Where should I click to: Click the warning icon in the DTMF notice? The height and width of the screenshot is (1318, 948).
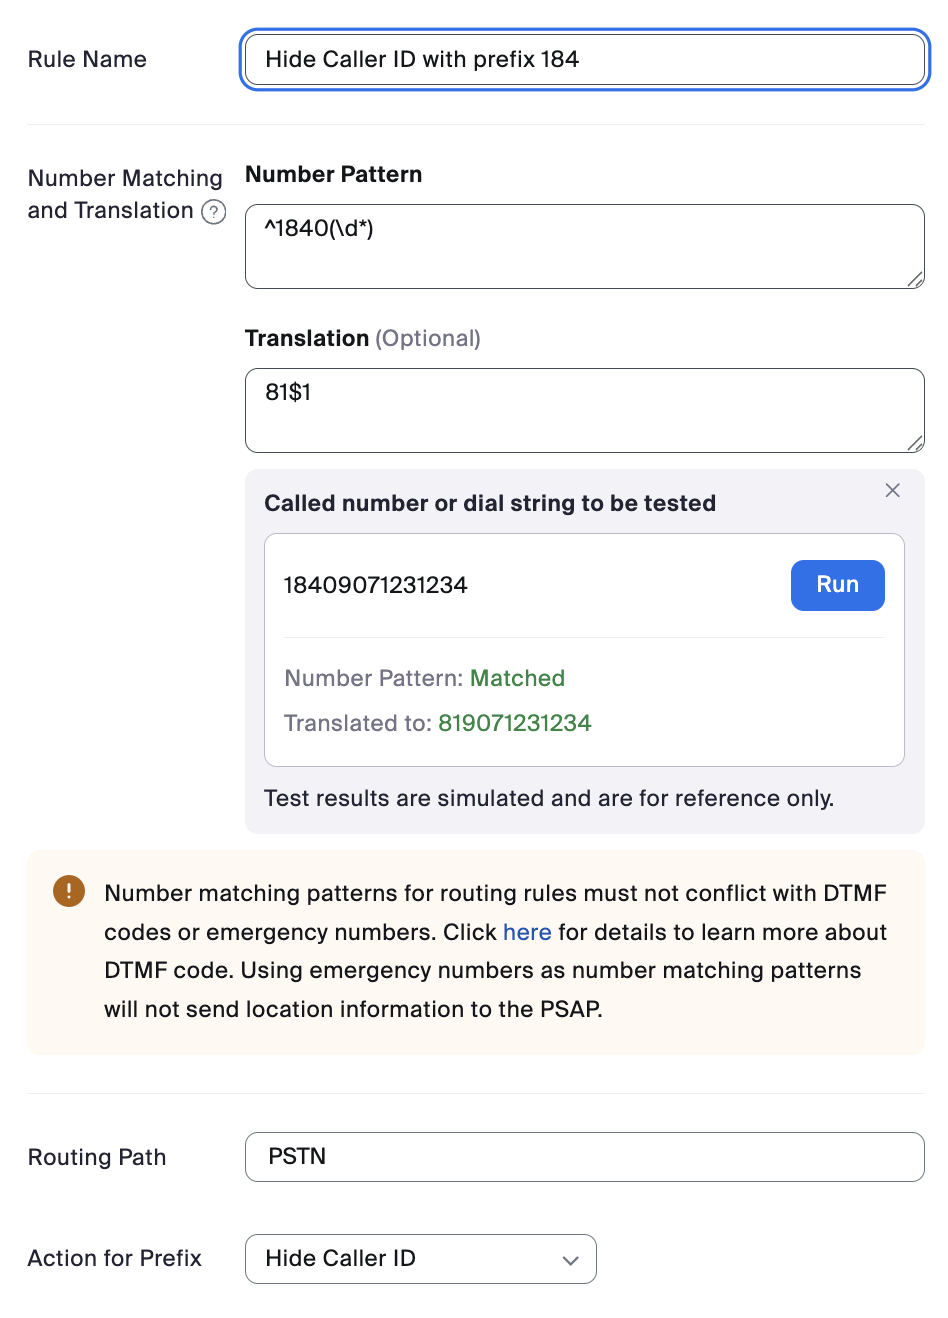(x=68, y=891)
